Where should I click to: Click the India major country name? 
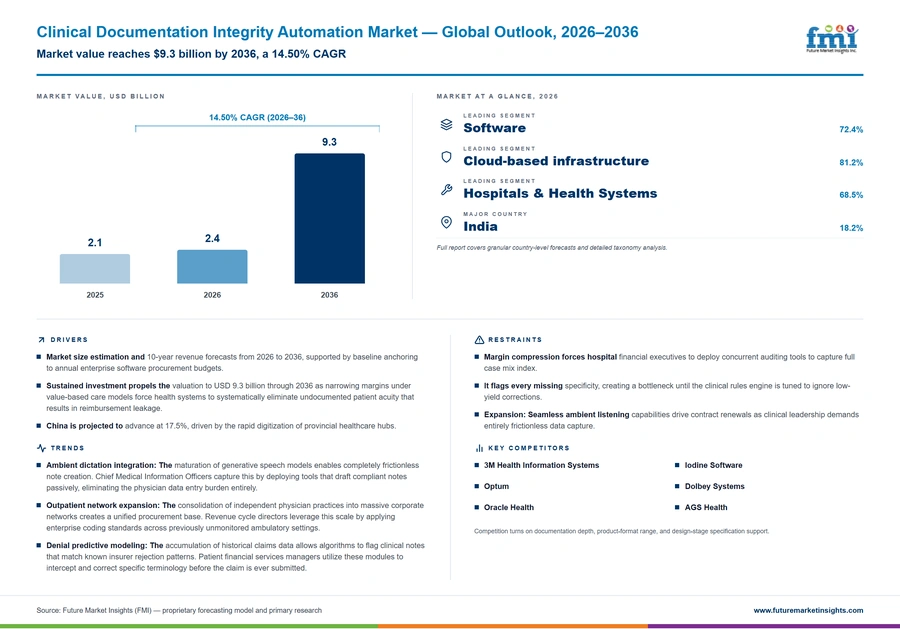[x=480, y=226]
